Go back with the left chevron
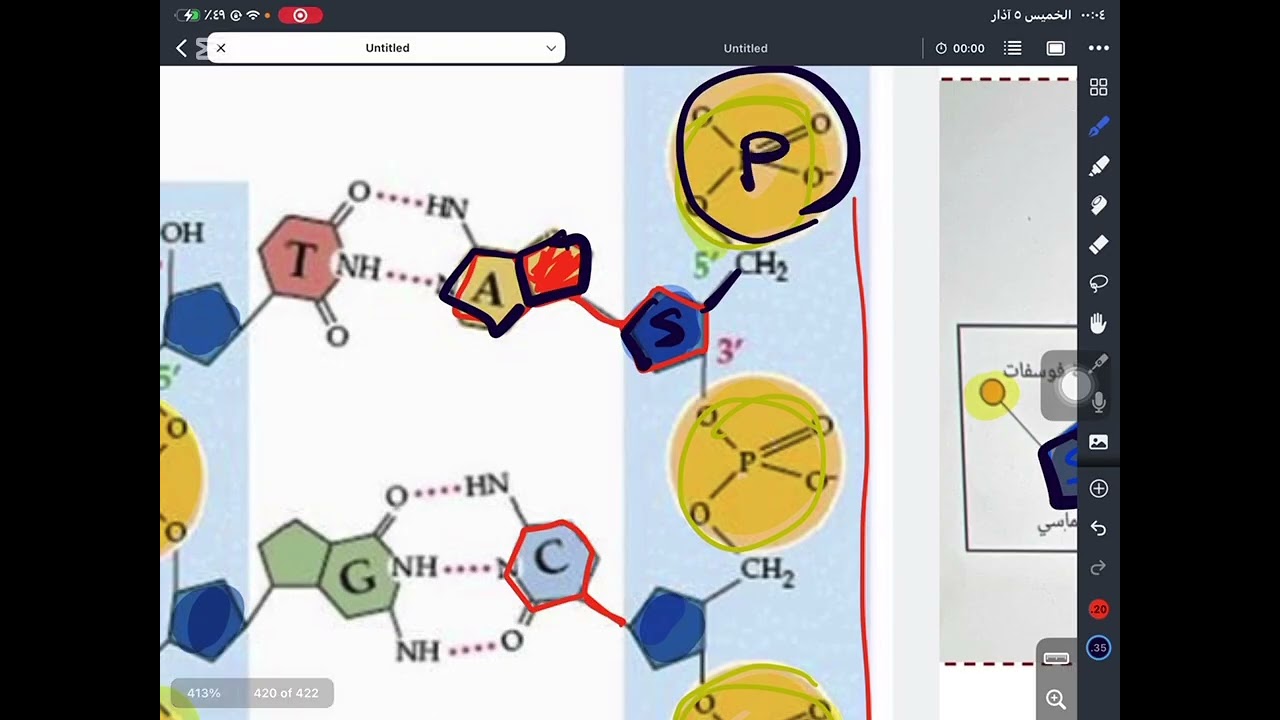1280x720 pixels. [x=181, y=48]
